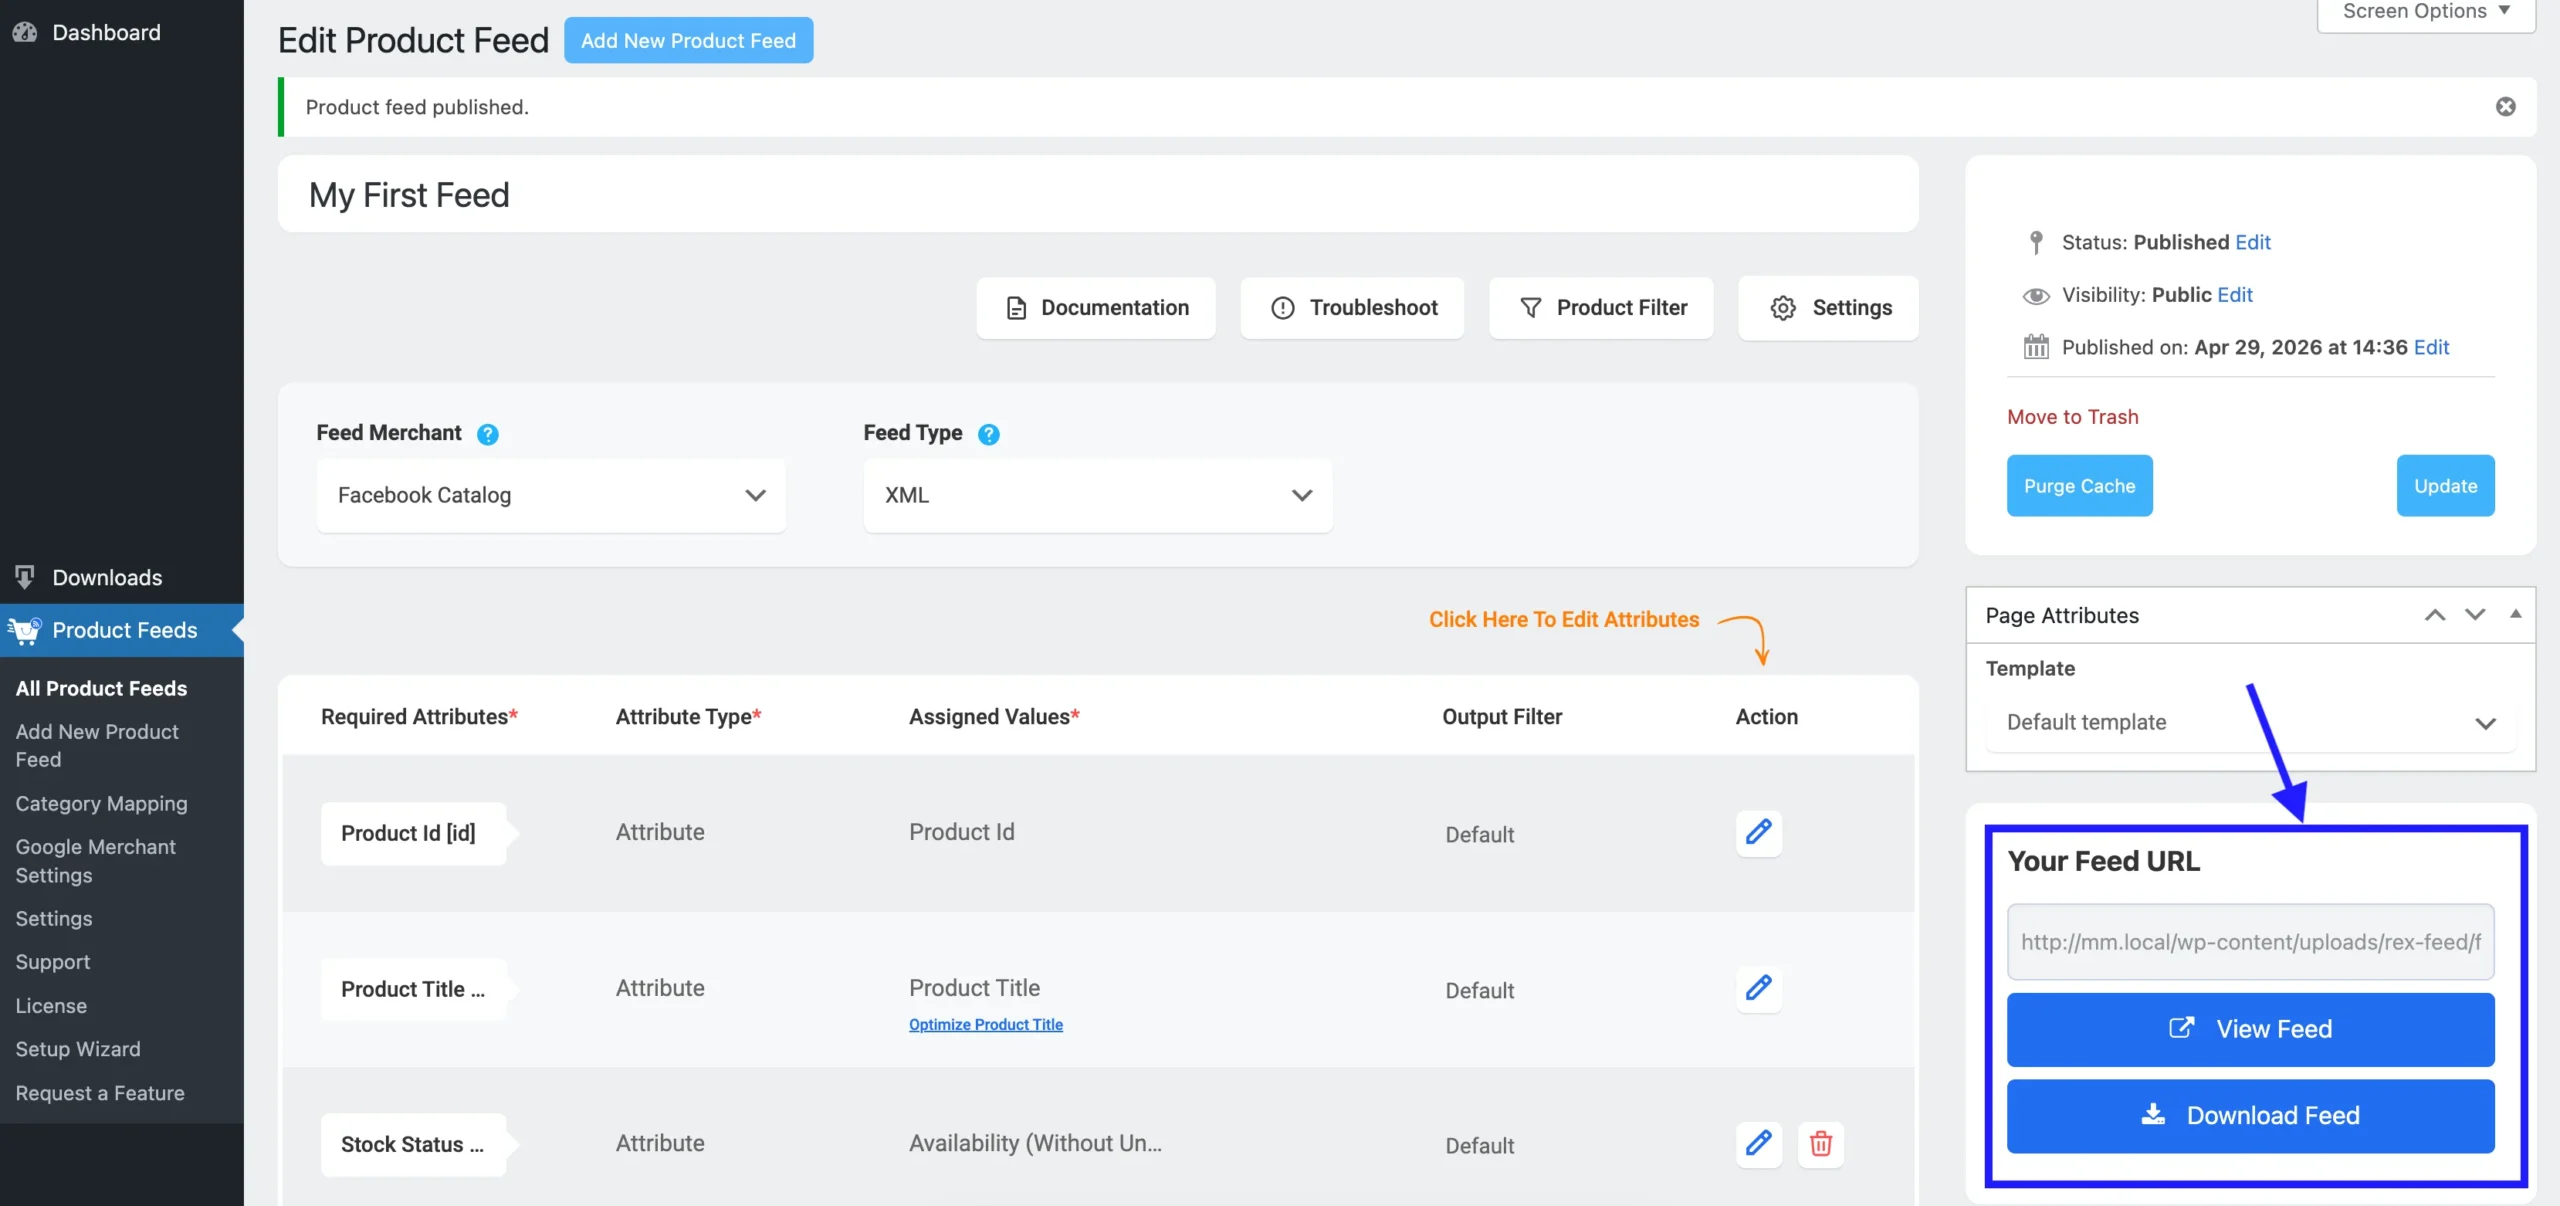Dismiss the 'Product feed published' notice

click(2505, 107)
